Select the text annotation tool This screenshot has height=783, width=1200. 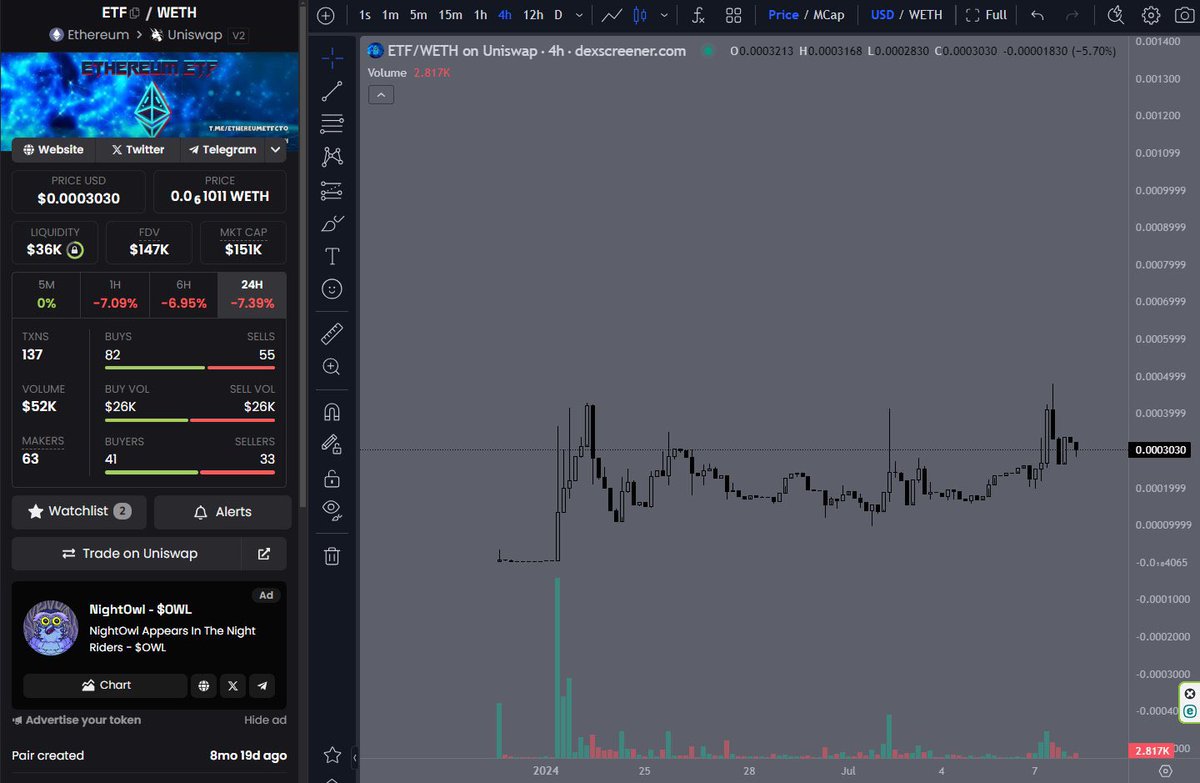[x=332, y=256]
